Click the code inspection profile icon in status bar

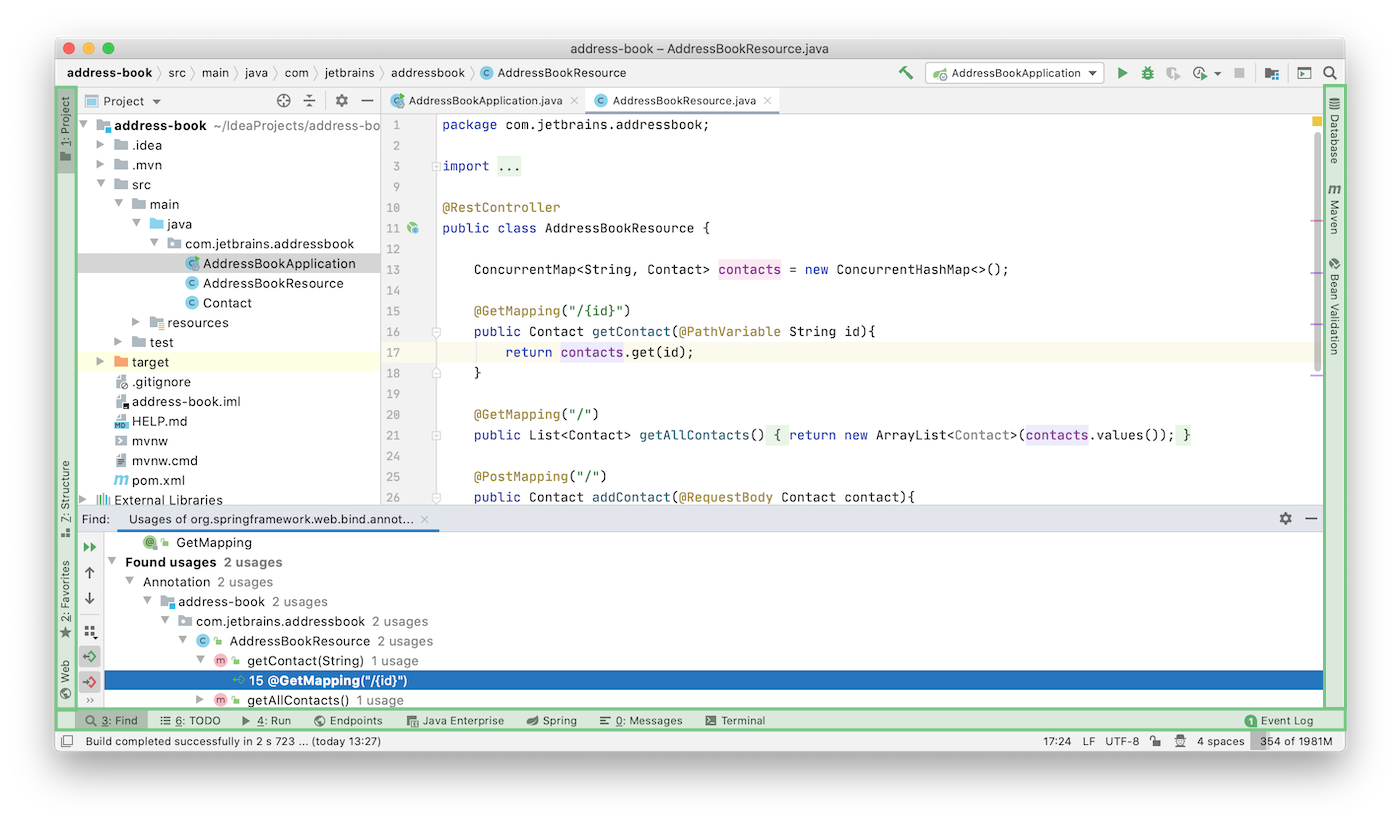[x=1180, y=741]
